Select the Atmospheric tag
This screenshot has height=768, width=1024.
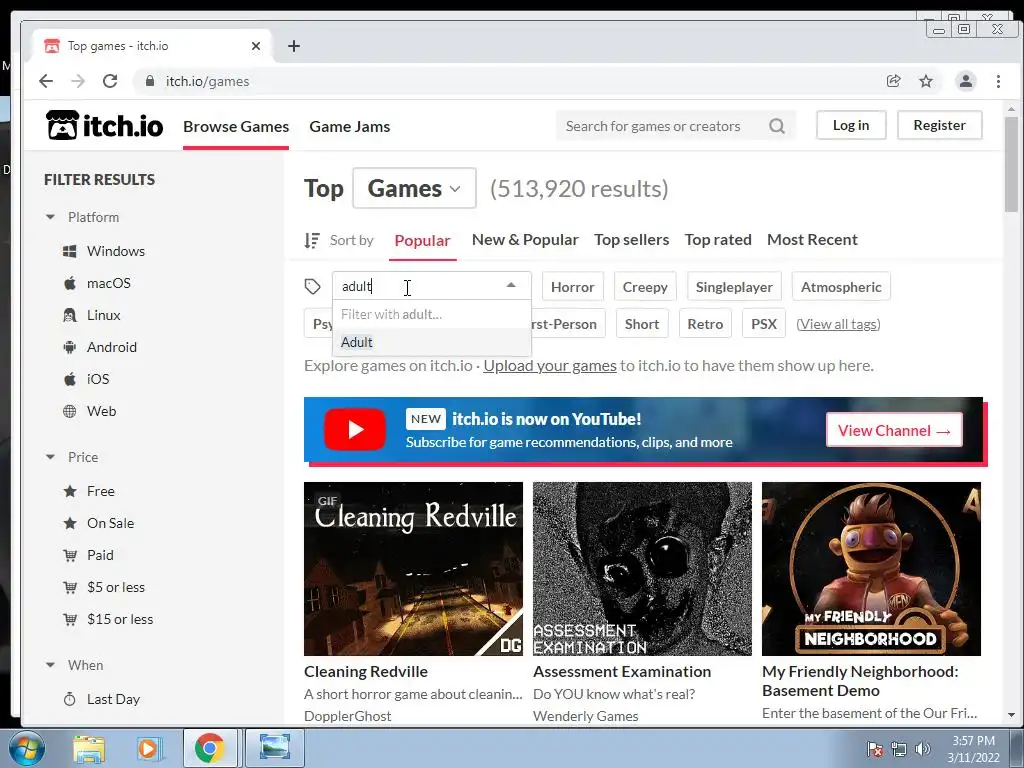coord(841,287)
